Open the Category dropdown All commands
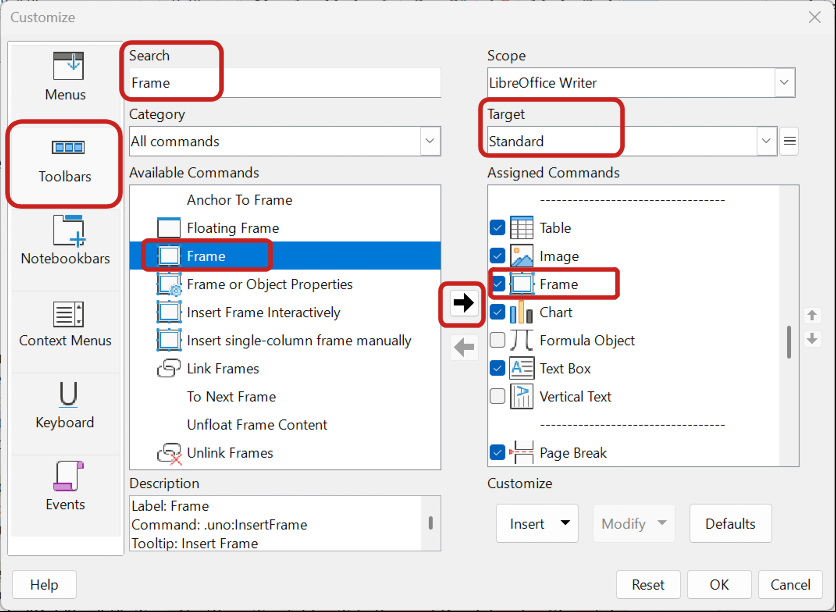Viewport: 836px width, 612px height. coord(285,141)
